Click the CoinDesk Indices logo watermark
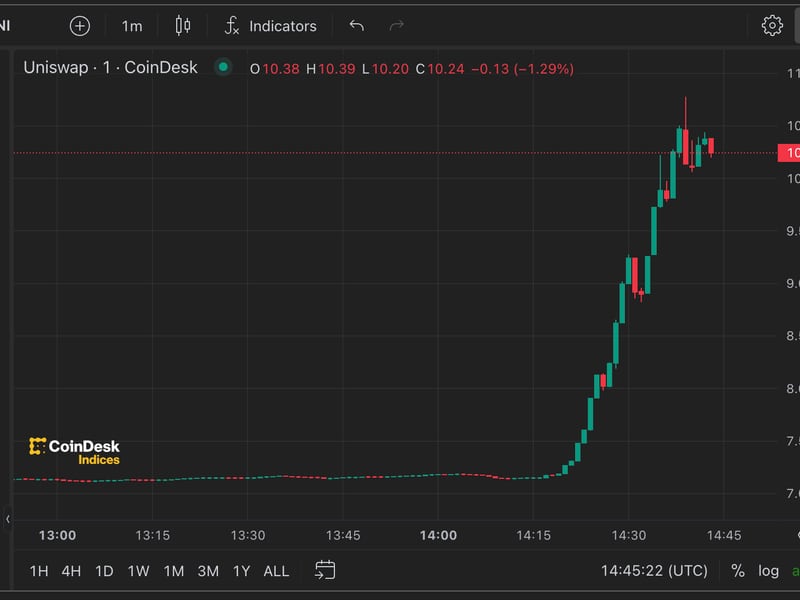The height and width of the screenshot is (600, 800). pyautogui.click(x=74, y=449)
